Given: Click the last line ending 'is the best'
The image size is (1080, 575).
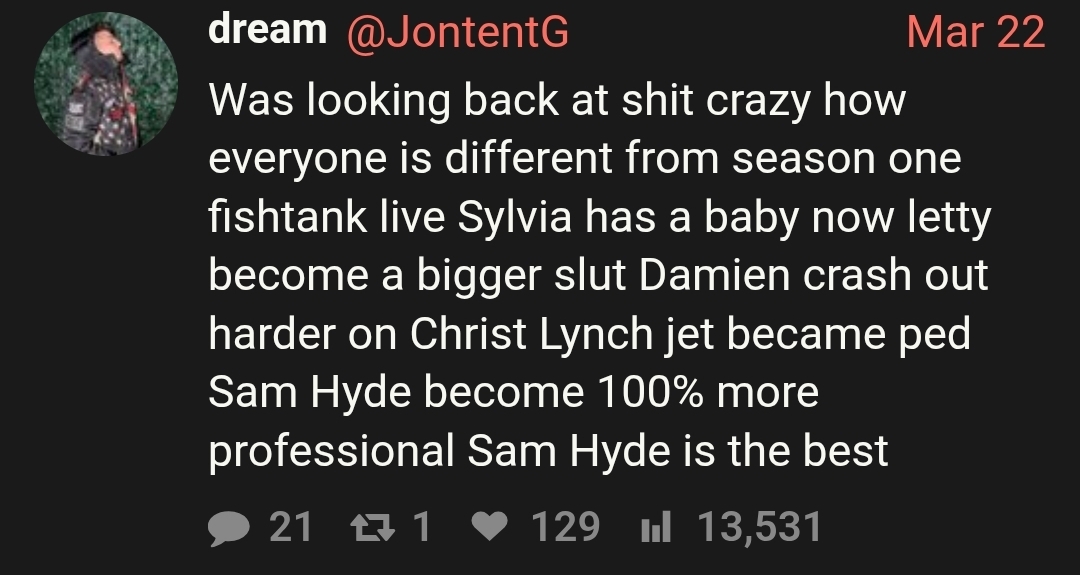Looking at the screenshot, I should (548, 452).
